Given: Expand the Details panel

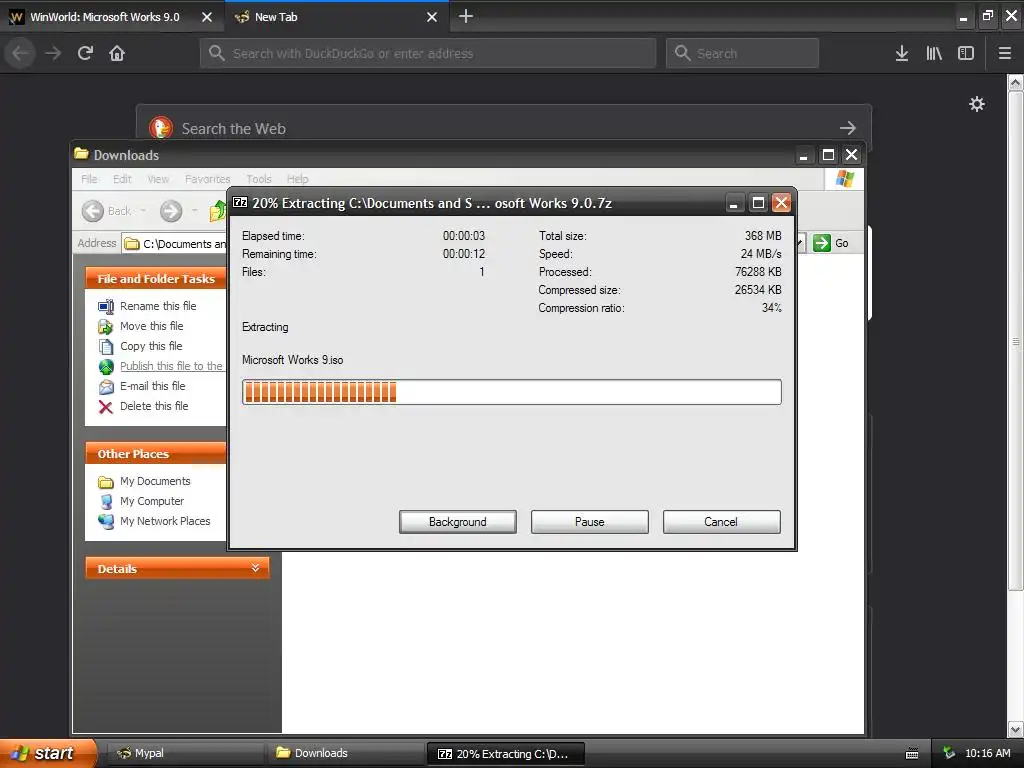Looking at the screenshot, I should (x=177, y=568).
